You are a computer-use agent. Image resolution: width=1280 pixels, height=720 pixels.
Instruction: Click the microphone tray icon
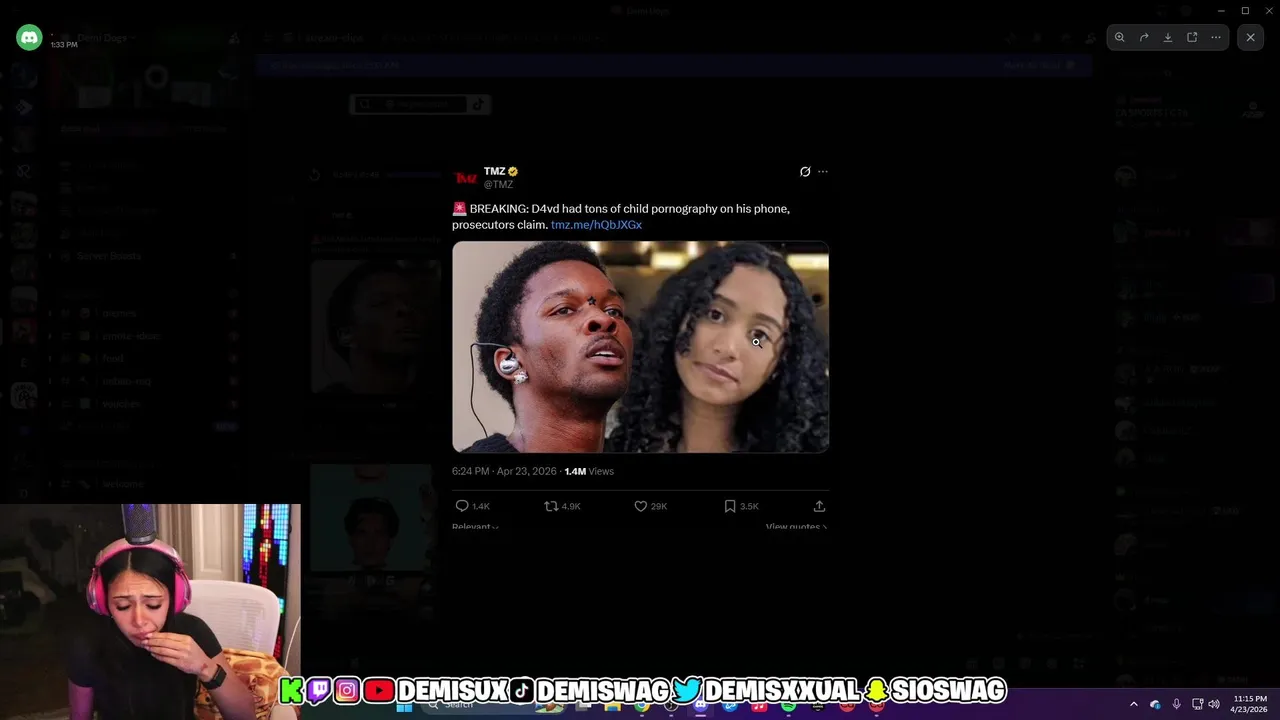point(1176,704)
